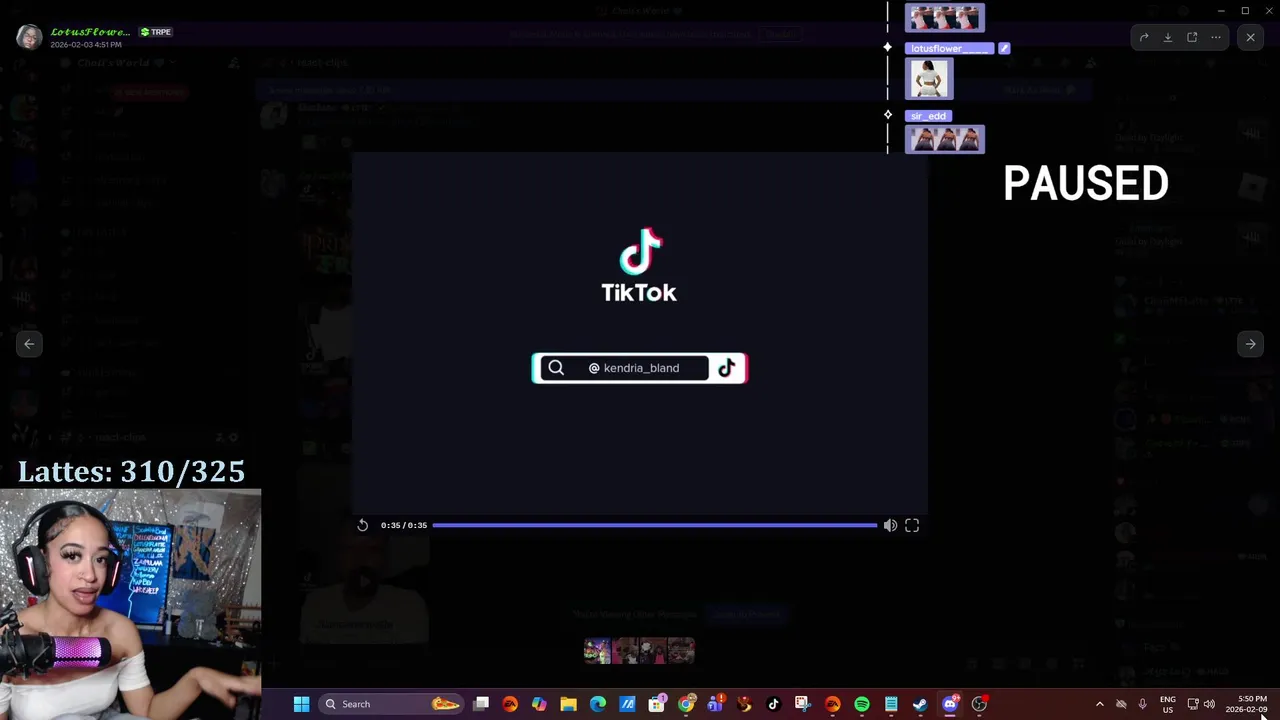
Task: Switch the ENG US input language
Action: [1168, 704]
